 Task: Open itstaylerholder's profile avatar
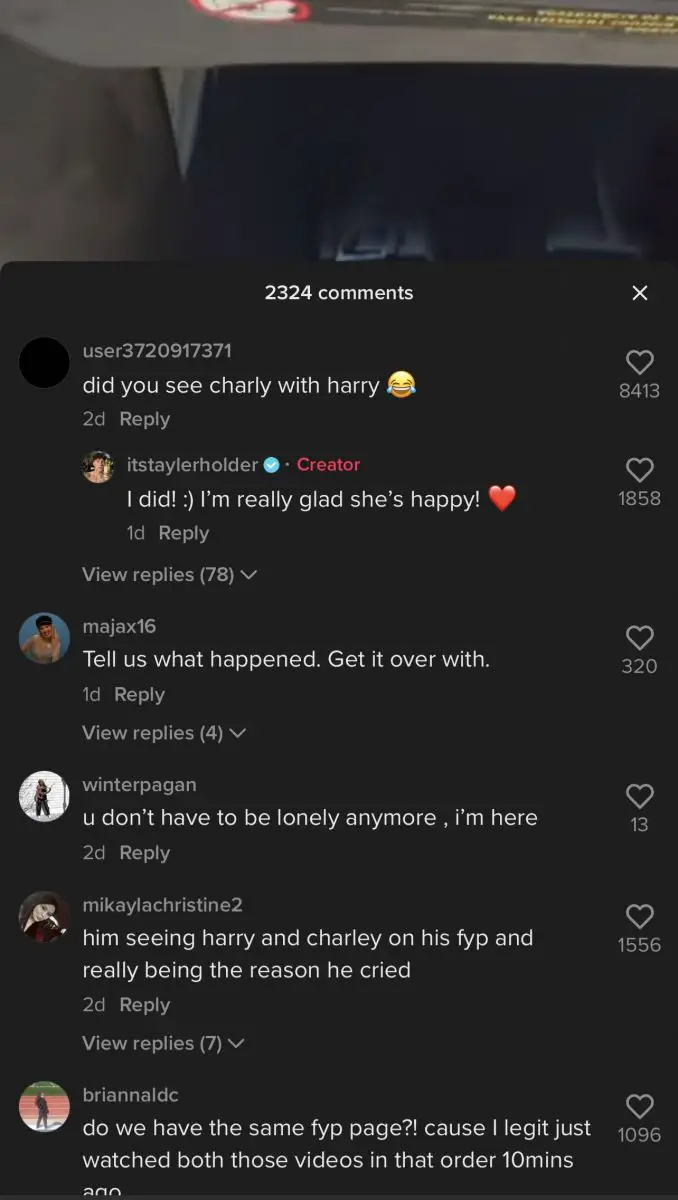(x=98, y=466)
